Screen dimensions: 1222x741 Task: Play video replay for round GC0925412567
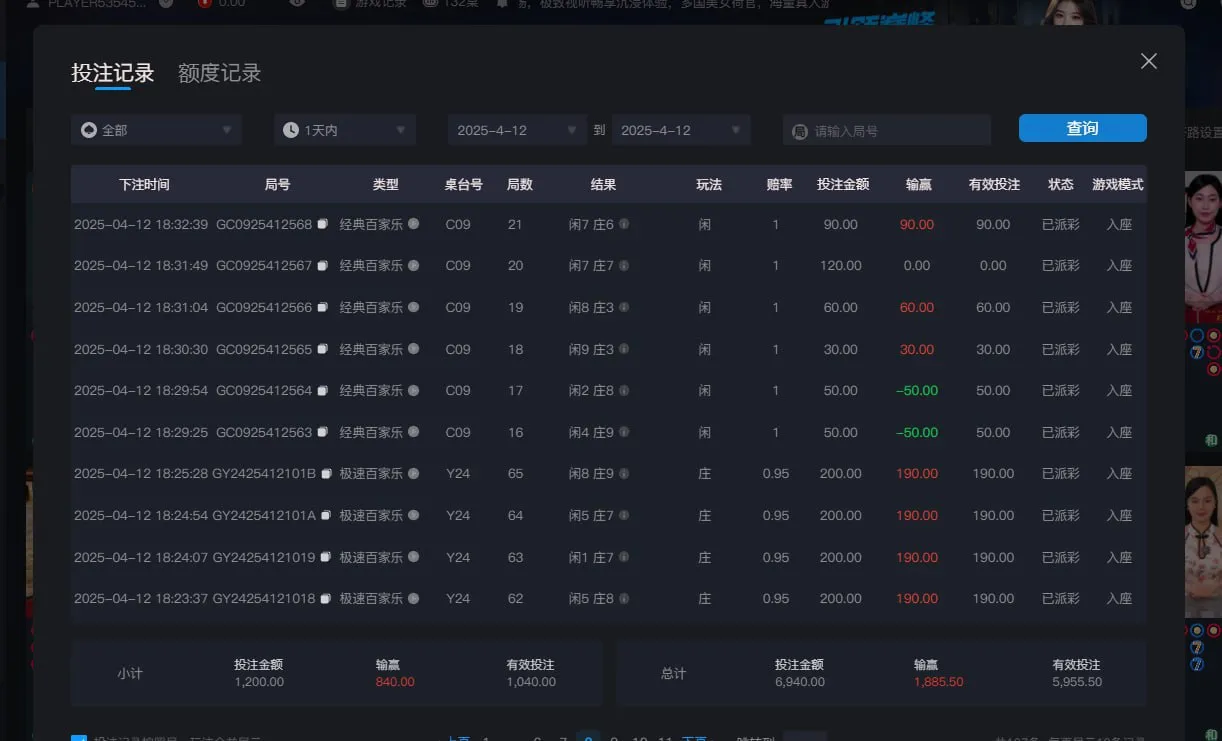[x=414, y=266]
